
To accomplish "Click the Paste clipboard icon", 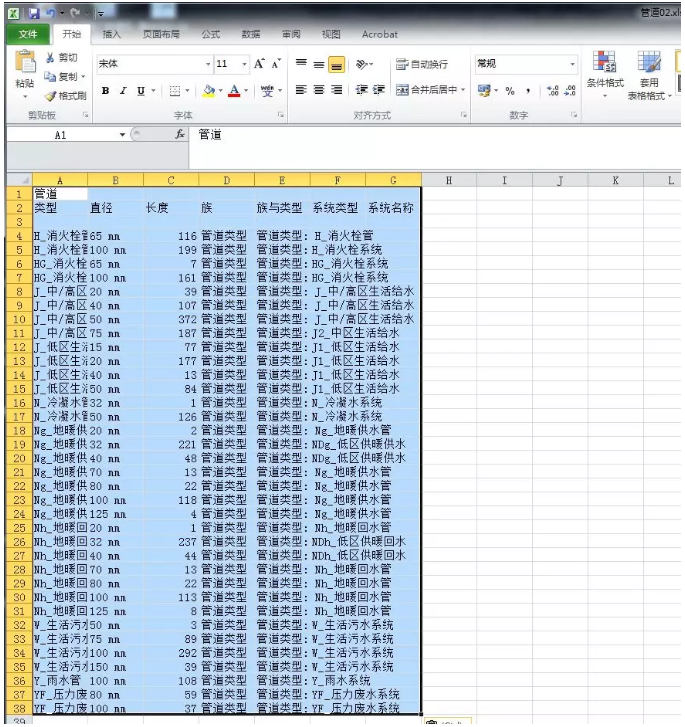I will point(25,62).
